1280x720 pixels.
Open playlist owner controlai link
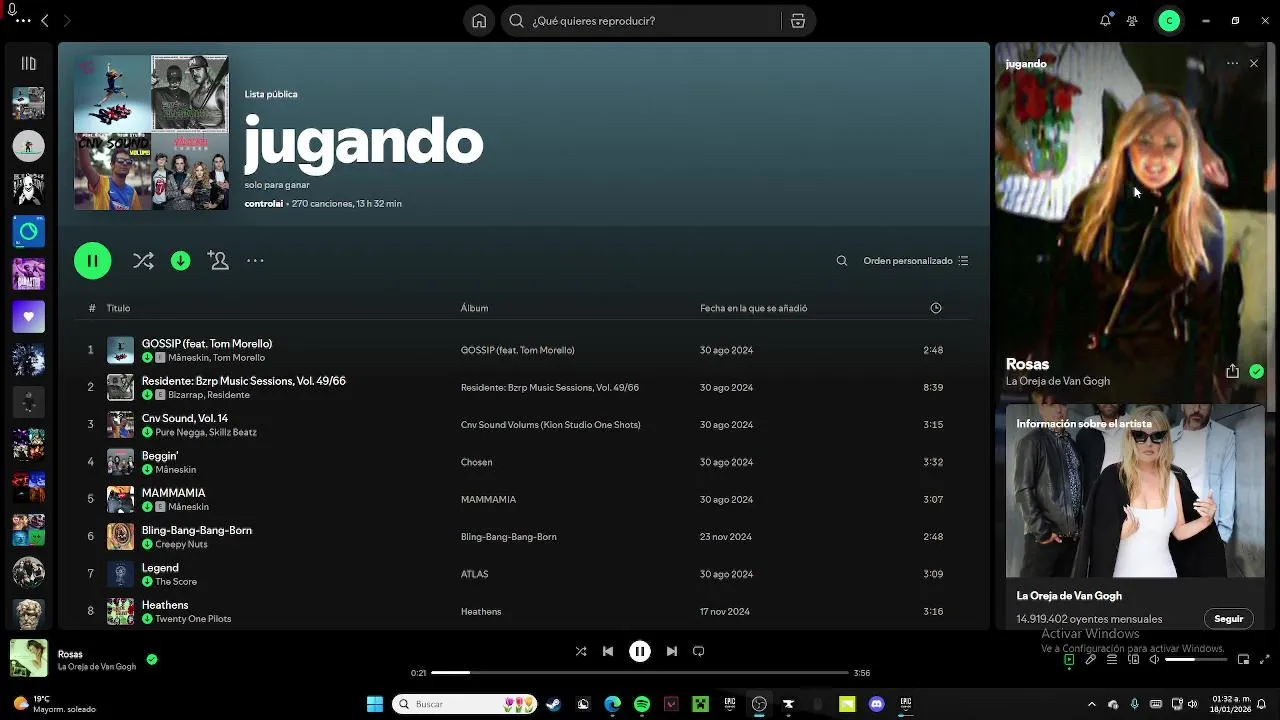pos(264,204)
